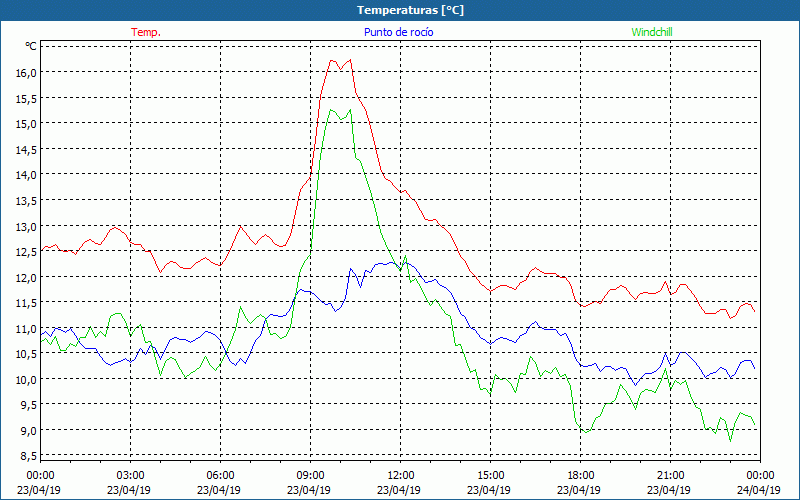This screenshot has width=800, height=500.
Task: Click the 18:00 time axis label
Action: click(581, 476)
